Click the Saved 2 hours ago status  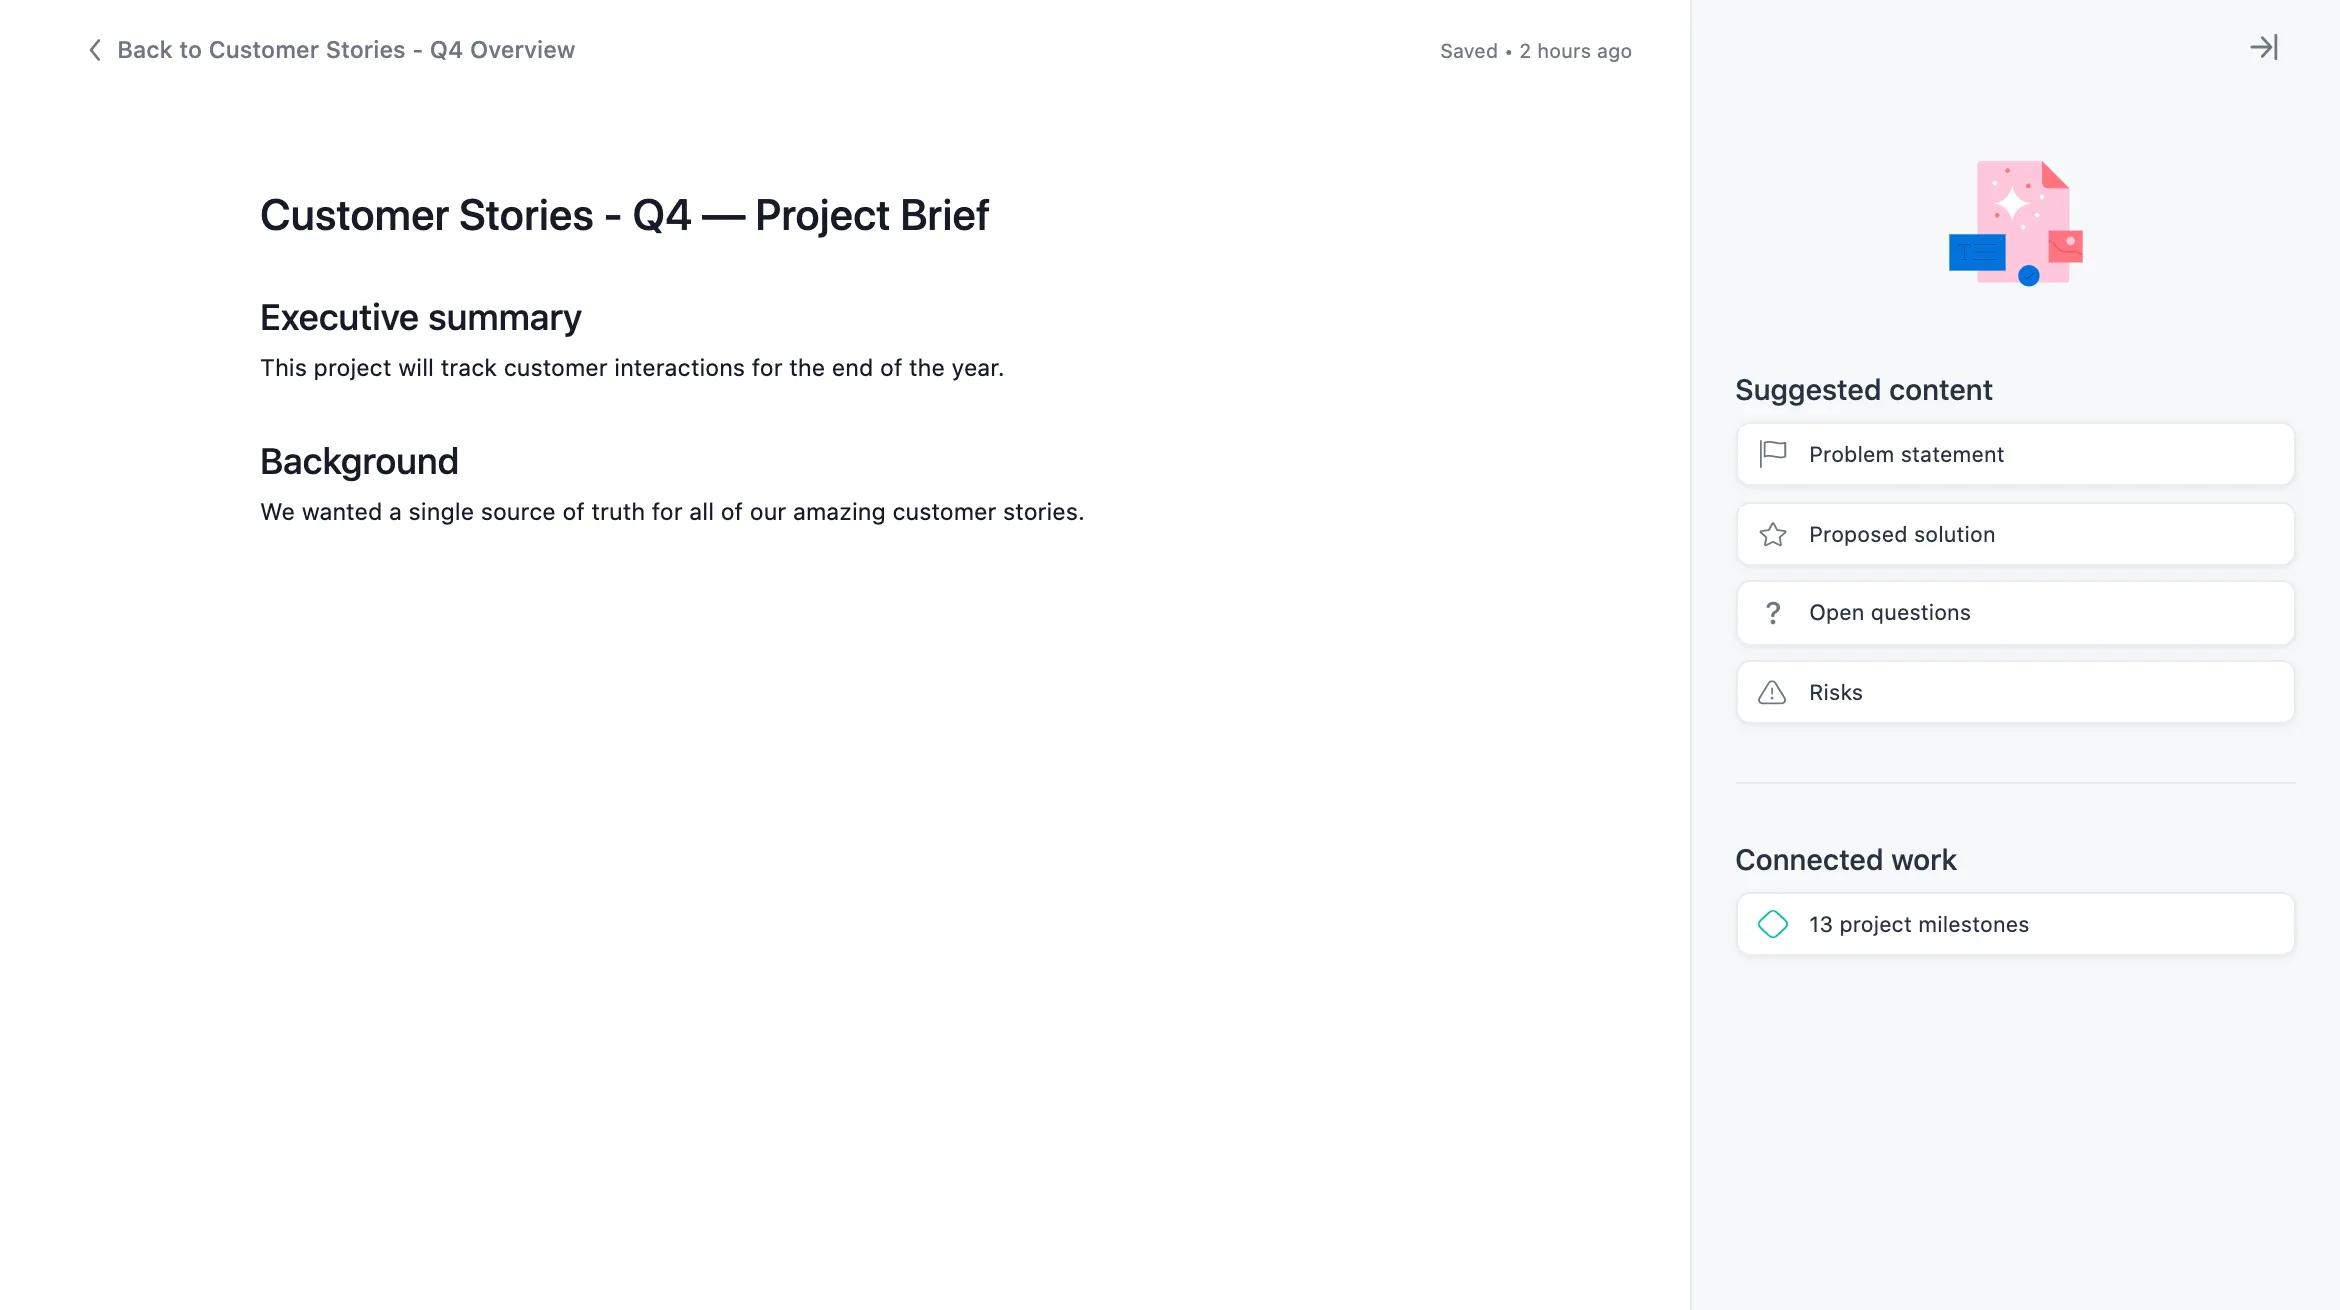tap(1535, 50)
